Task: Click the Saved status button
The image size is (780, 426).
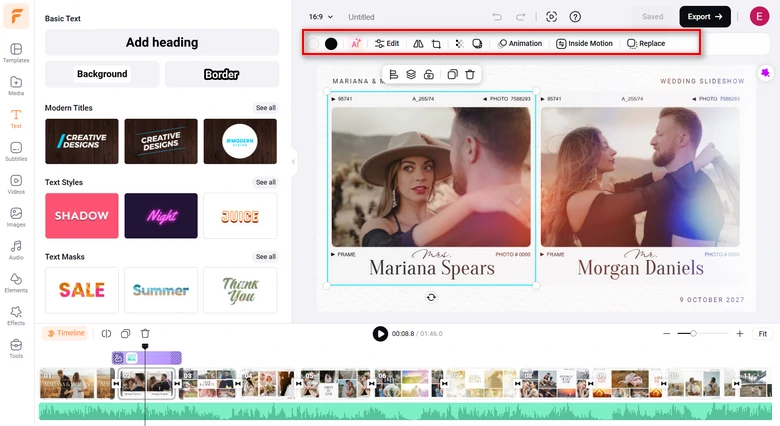Action: (x=653, y=16)
